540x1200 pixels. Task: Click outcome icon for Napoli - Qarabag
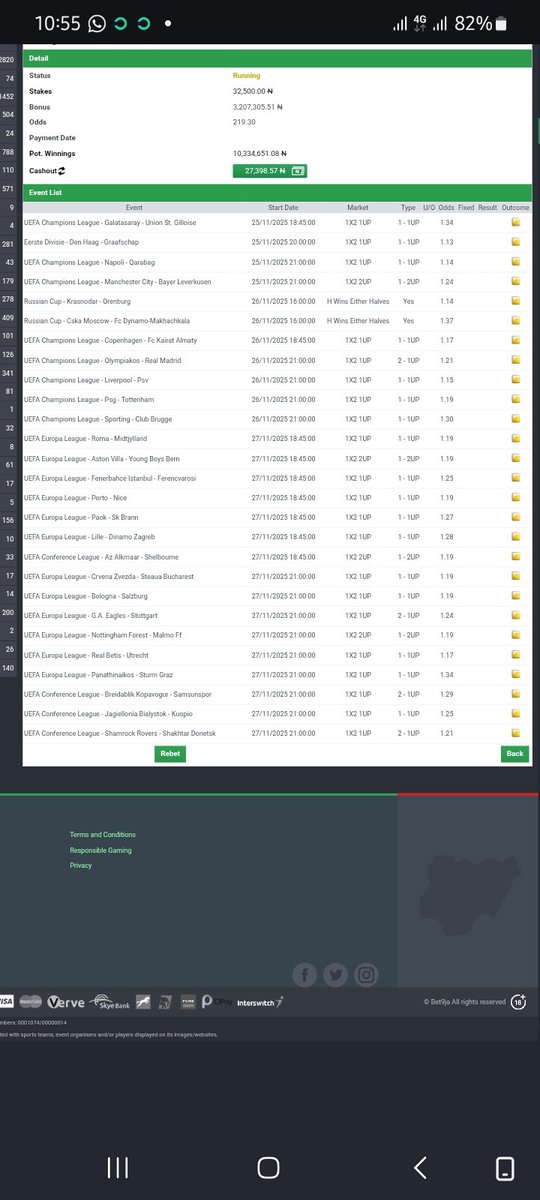516,262
